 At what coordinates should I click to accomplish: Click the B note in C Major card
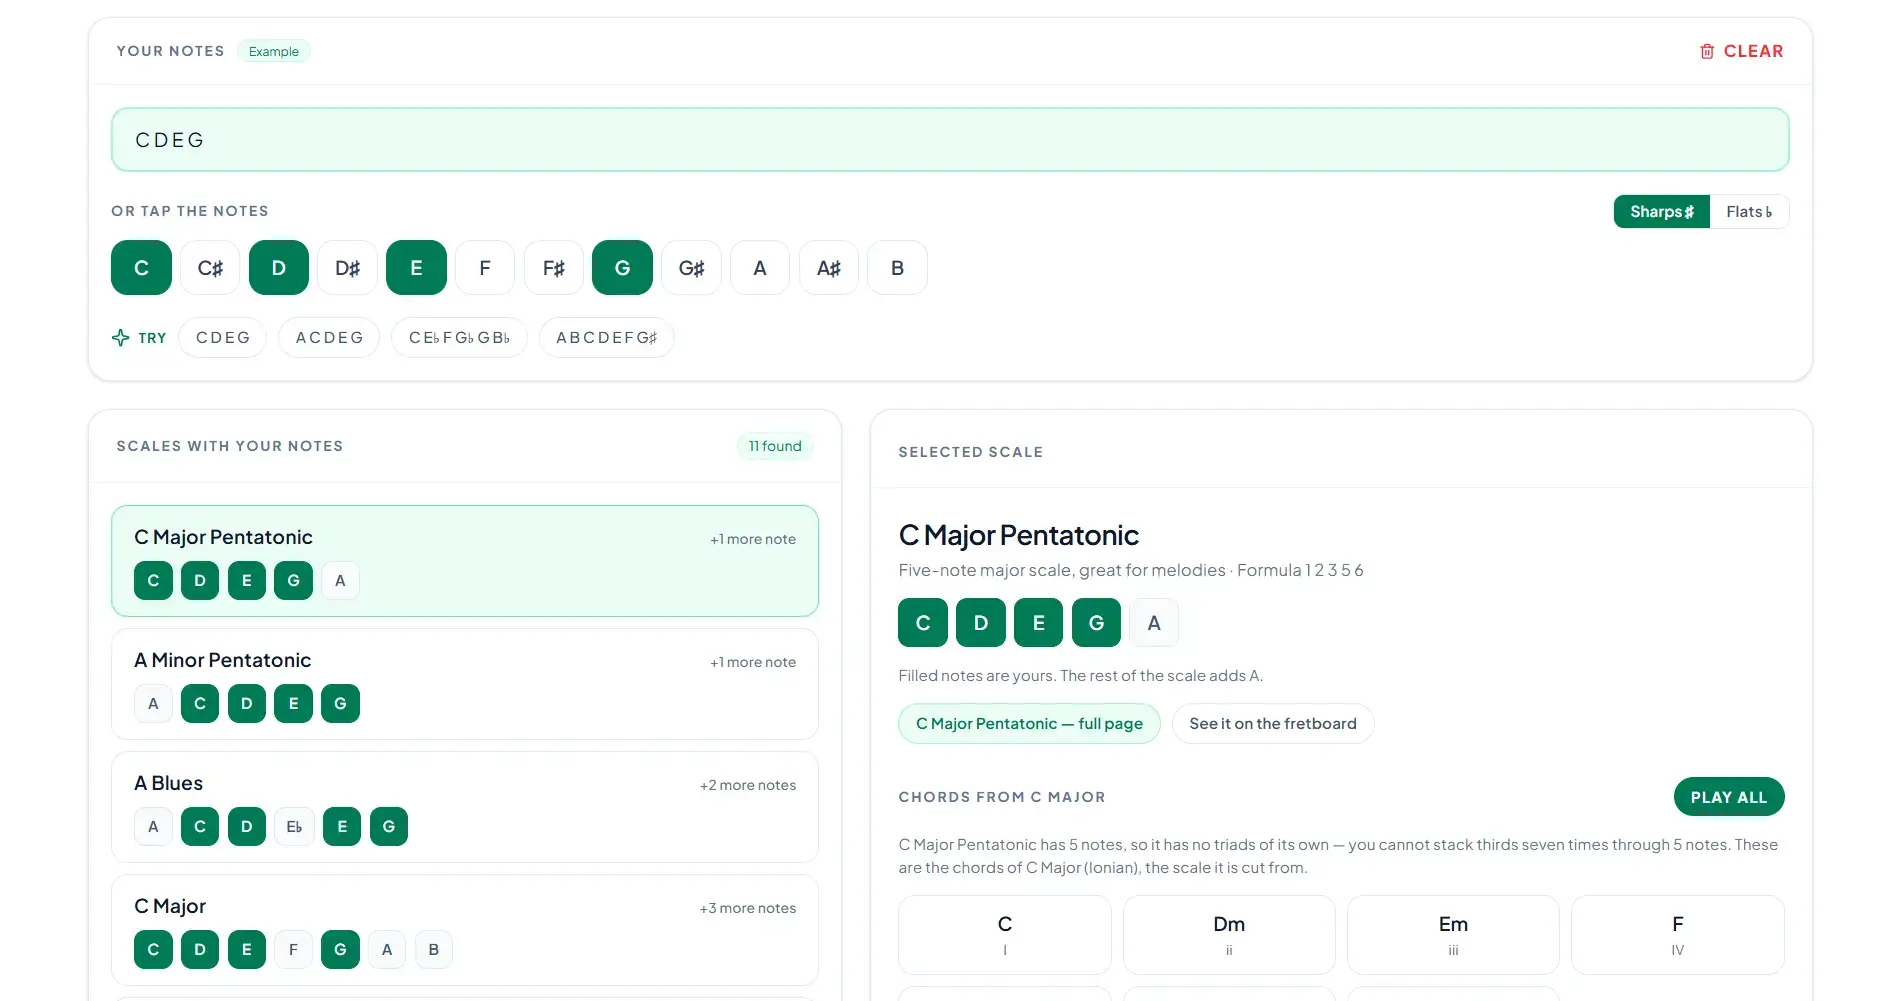(434, 950)
